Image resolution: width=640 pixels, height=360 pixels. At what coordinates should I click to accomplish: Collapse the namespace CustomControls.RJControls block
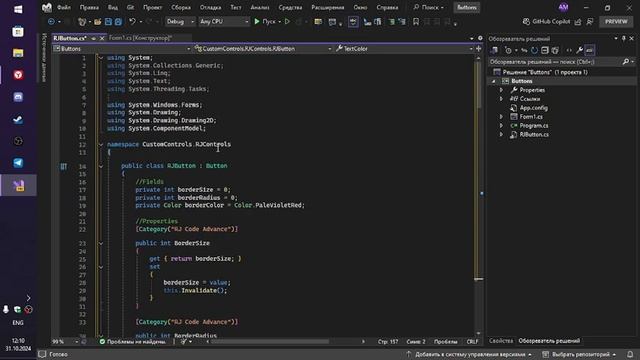(x=101, y=144)
